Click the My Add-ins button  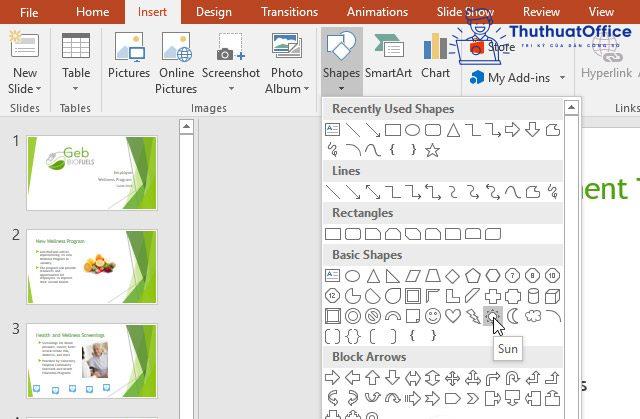tap(510, 78)
